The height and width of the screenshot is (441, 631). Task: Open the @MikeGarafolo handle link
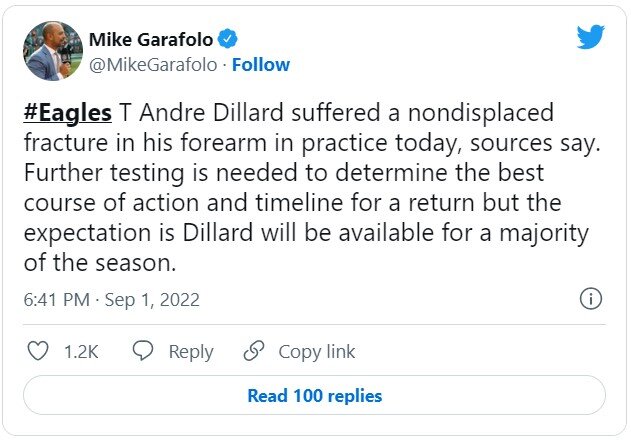click(x=154, y=65)
